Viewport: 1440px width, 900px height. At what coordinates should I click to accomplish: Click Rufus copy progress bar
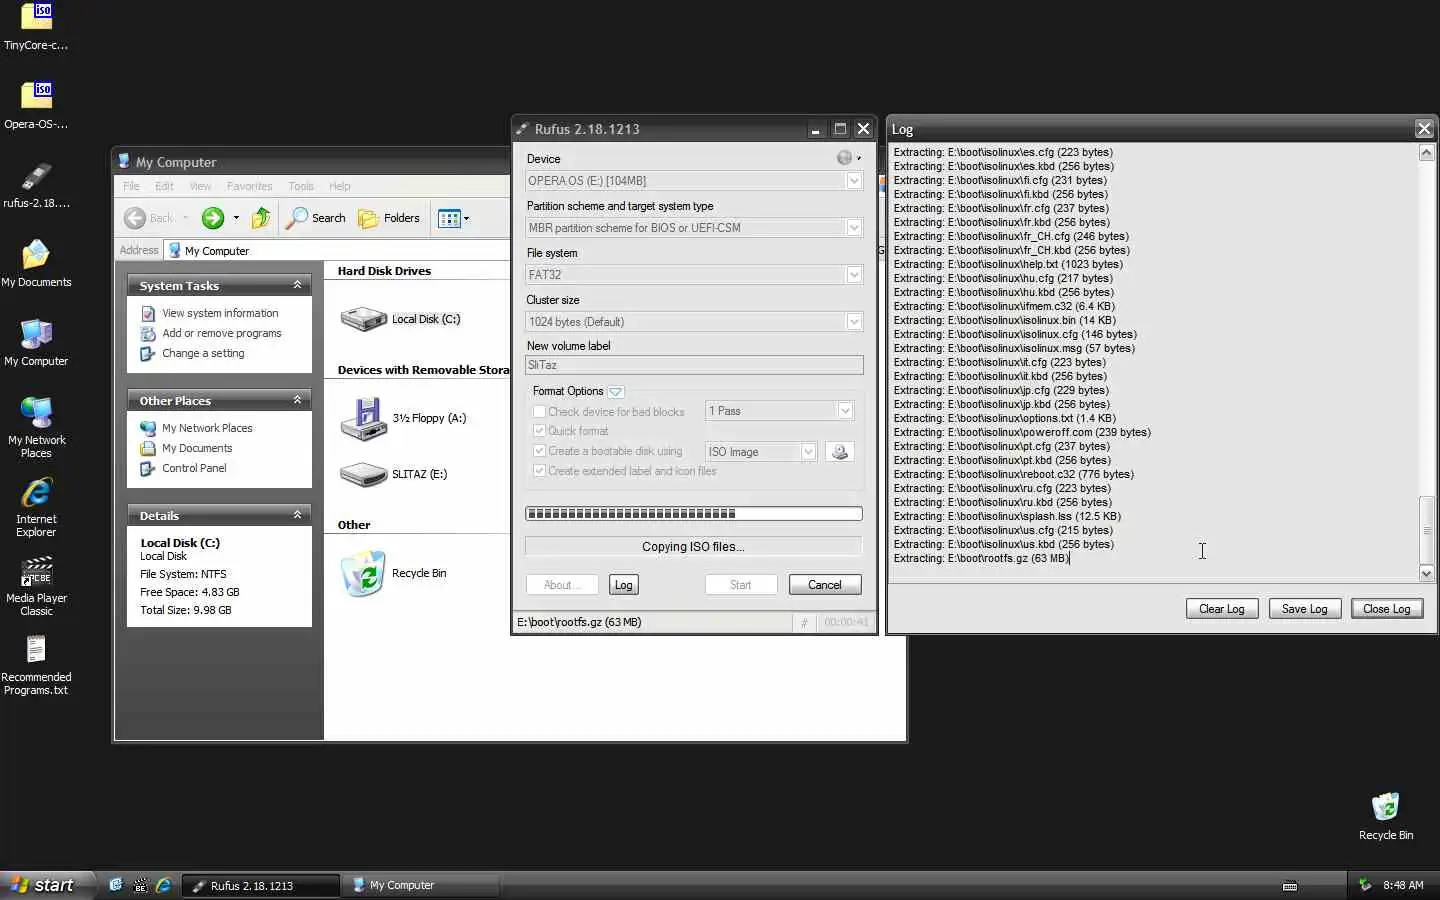[694, 514]
